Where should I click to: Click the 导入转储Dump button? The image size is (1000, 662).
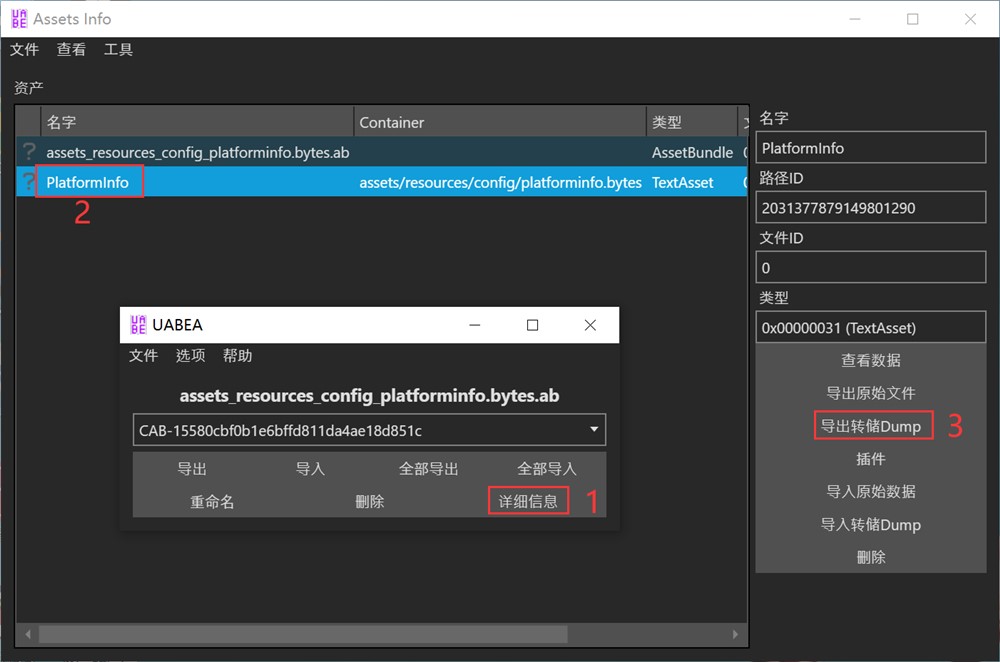(871, 525)
